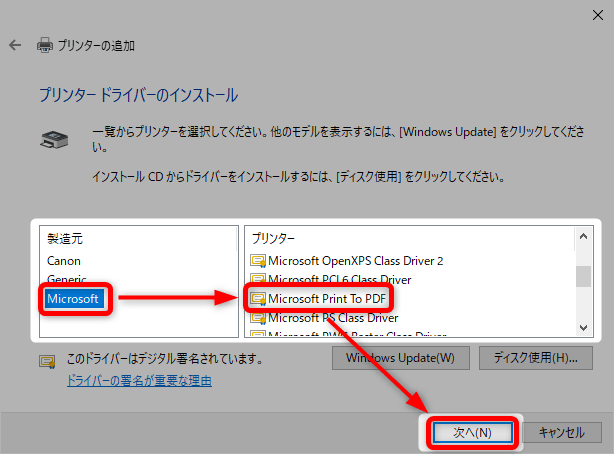Click icon next to Microsoft PS Class Driver
The height and width of the screenshot is (454, 614).
click(x=258, y=318)
